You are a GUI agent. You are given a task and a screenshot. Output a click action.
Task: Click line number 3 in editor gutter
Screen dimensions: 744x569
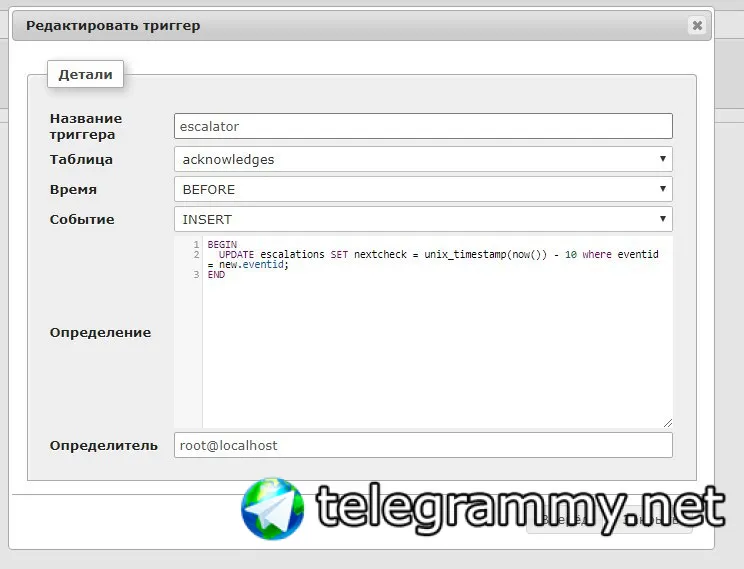[196, 274]
